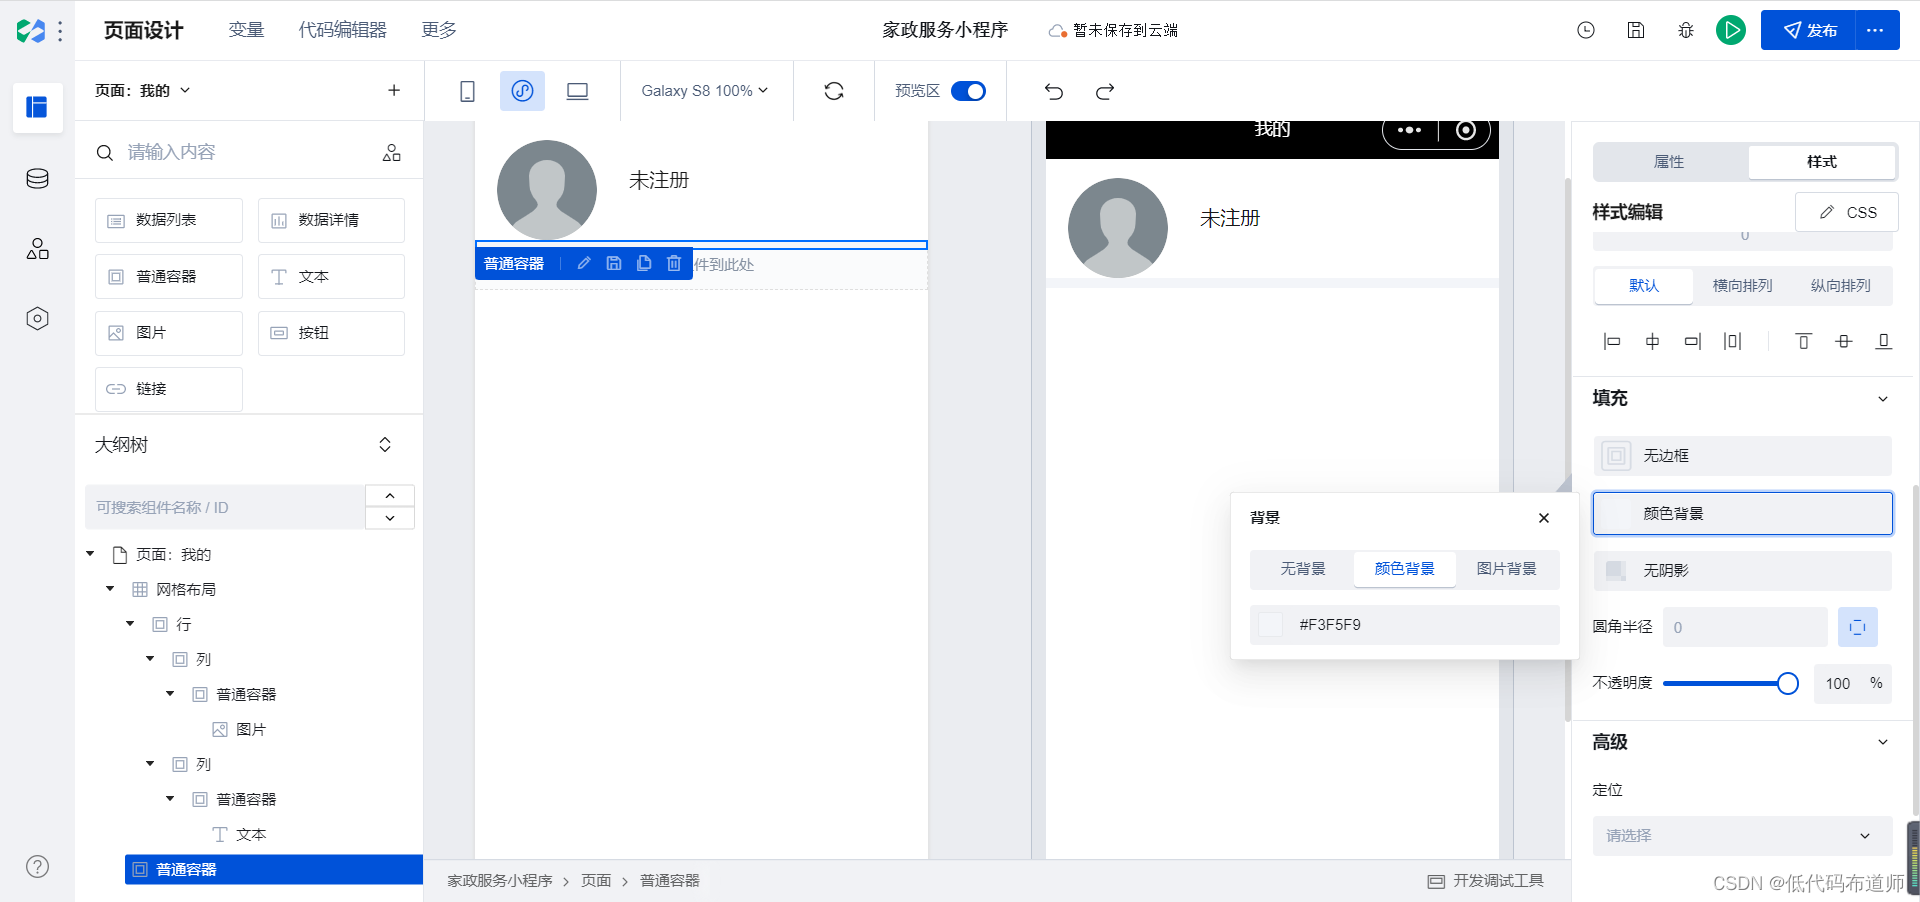Switch to mobile phone device view
This screenshot has height=902, width=1920.
pyautogui.click(x=467, y=91)
